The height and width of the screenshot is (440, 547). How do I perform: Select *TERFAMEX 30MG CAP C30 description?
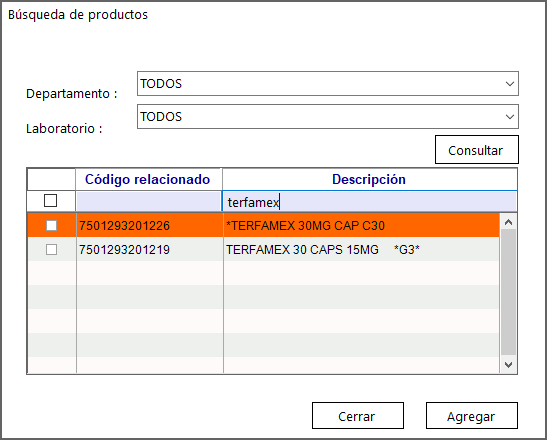tap(361, 225)
